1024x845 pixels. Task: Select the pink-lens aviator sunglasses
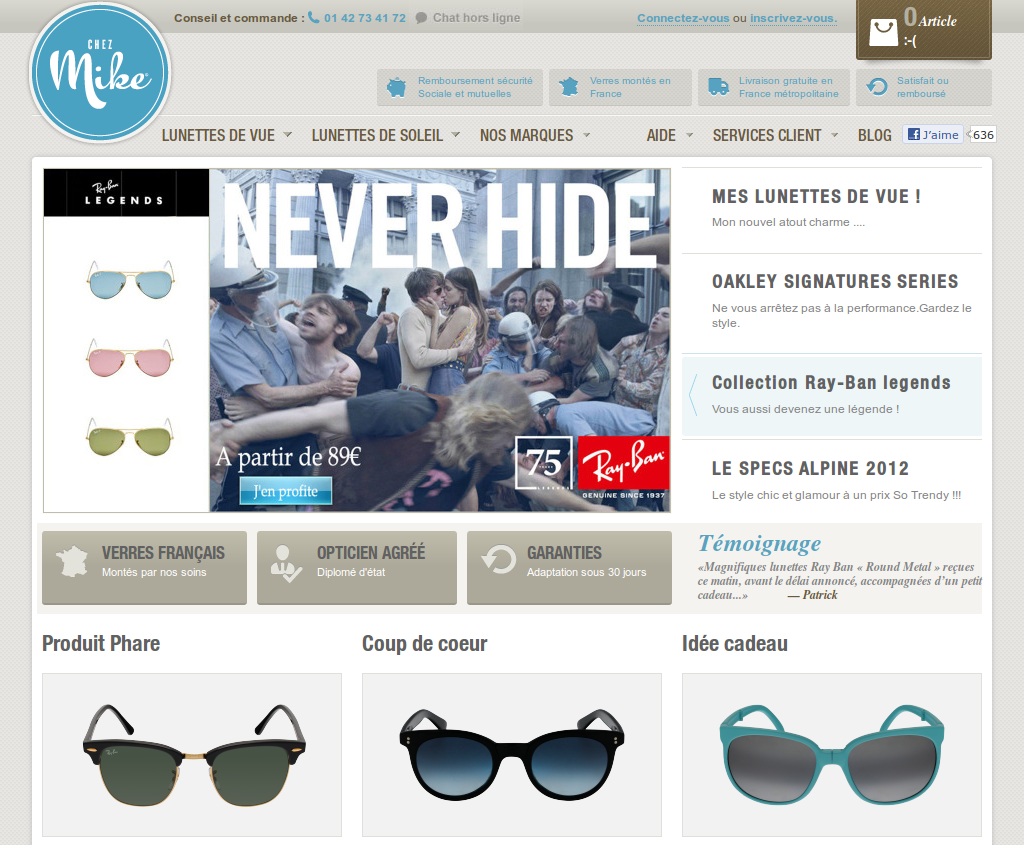pos(130,359)
